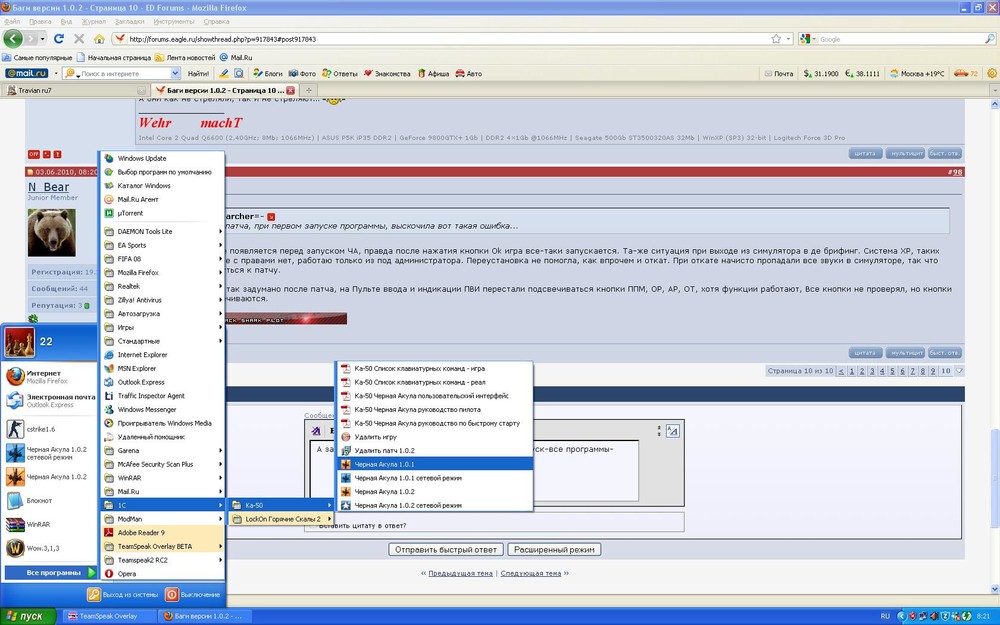
Task: Open Ка-50 Черная Акула руководство пилота
Action: pyautogui.click(x=435, y=409)
